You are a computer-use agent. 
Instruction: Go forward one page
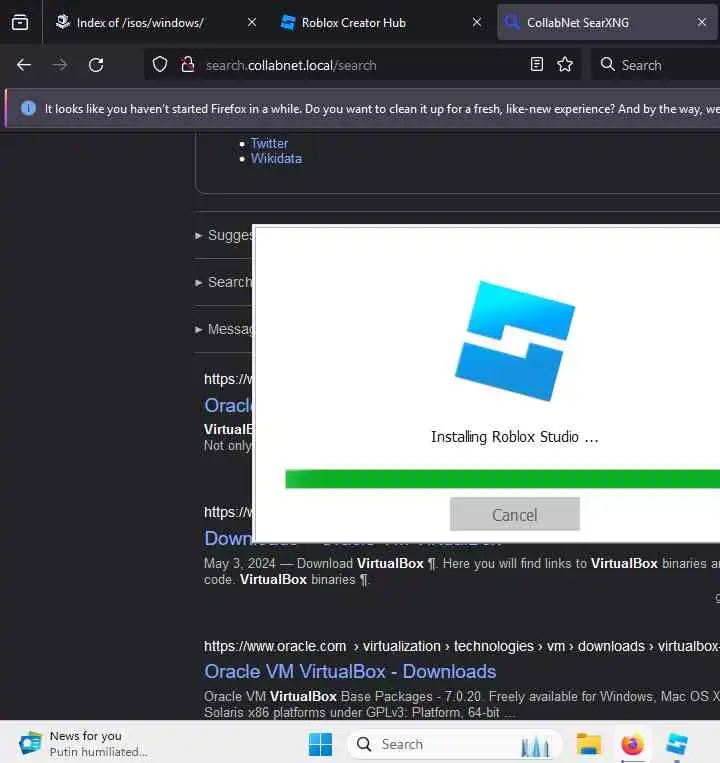(60, 65)
